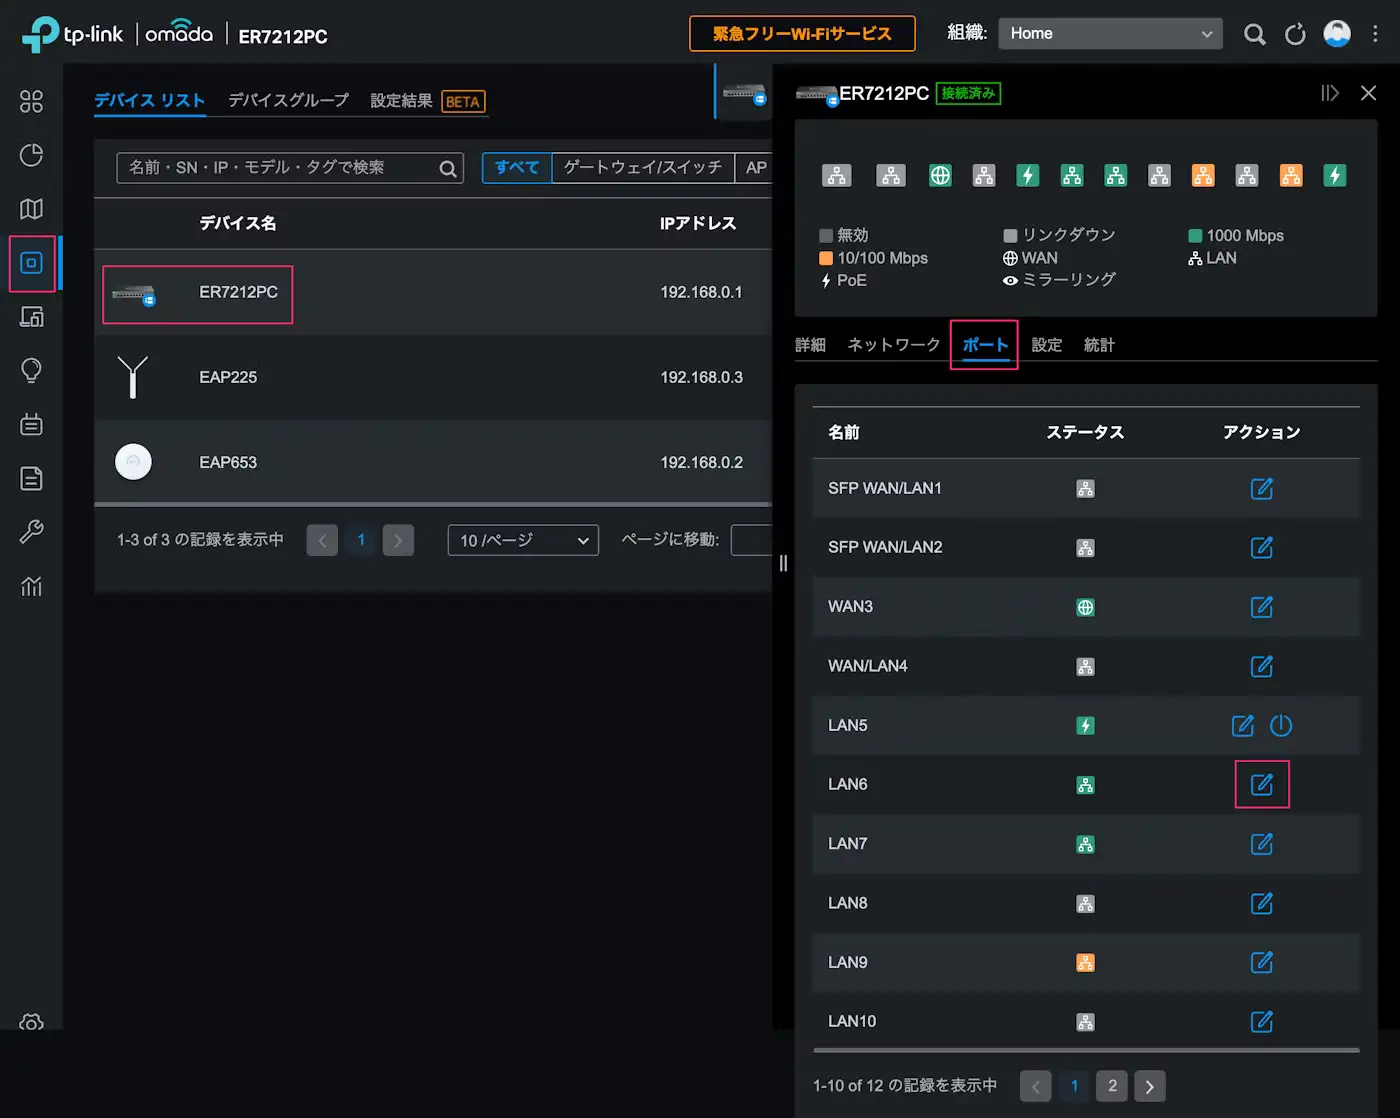
Task: Open the more options kebab menu
Action: 1375,34
